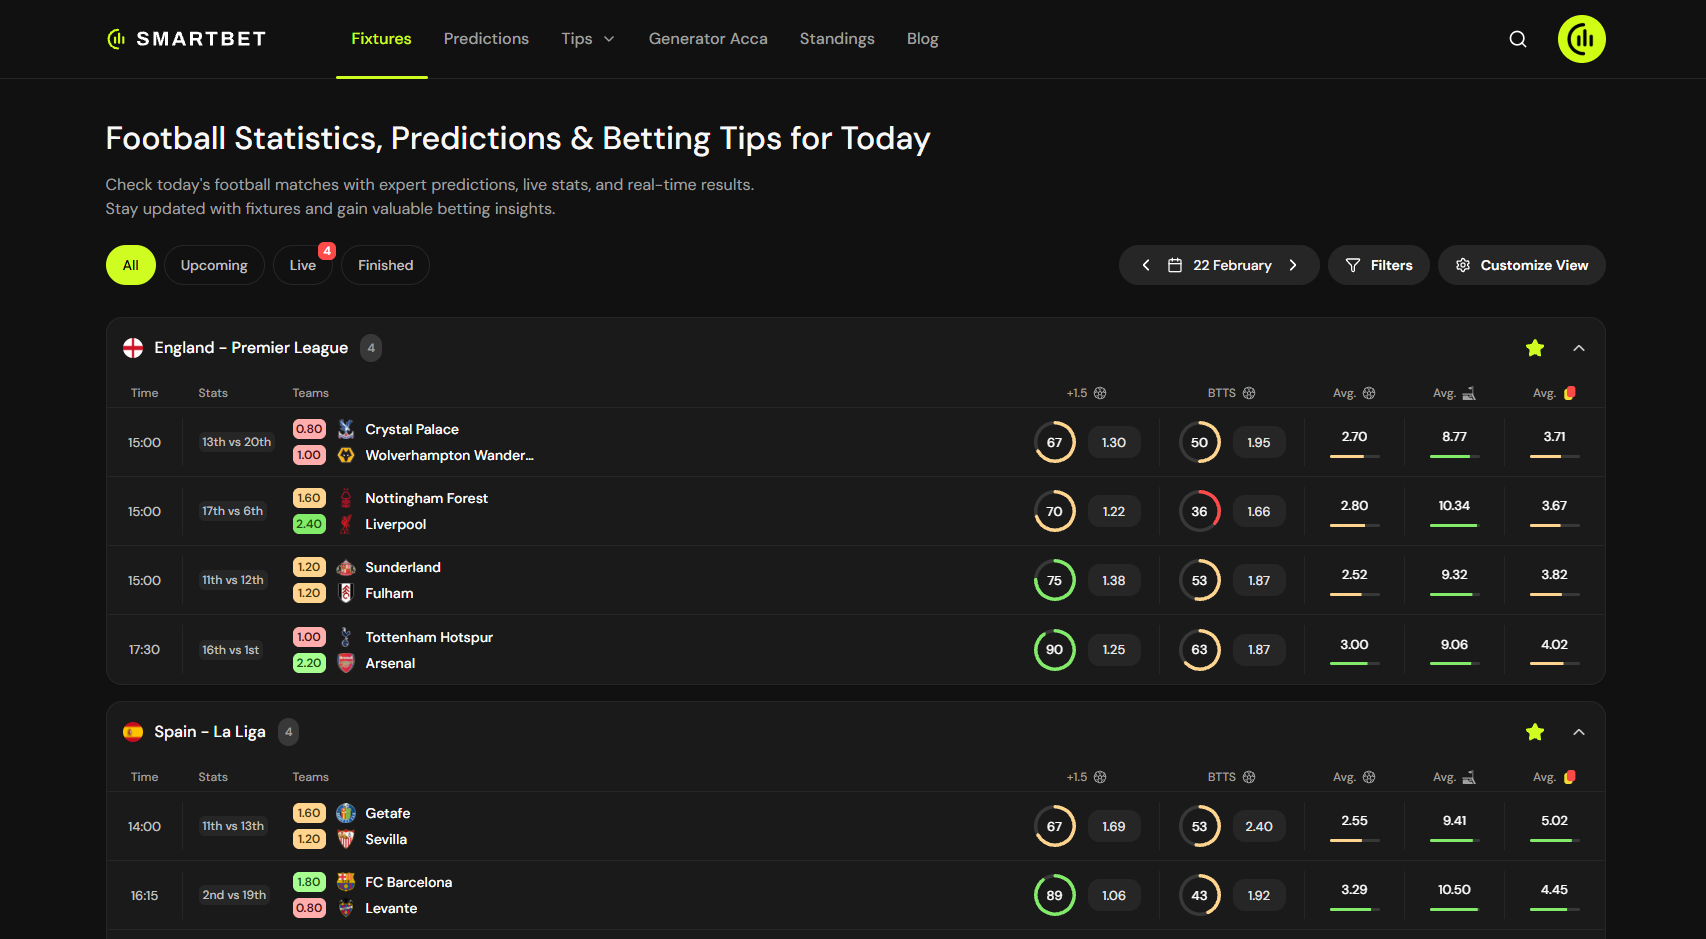Screen dimensions: 1706x939
Task: Go to next date with right chevron
Action: 1293,265
